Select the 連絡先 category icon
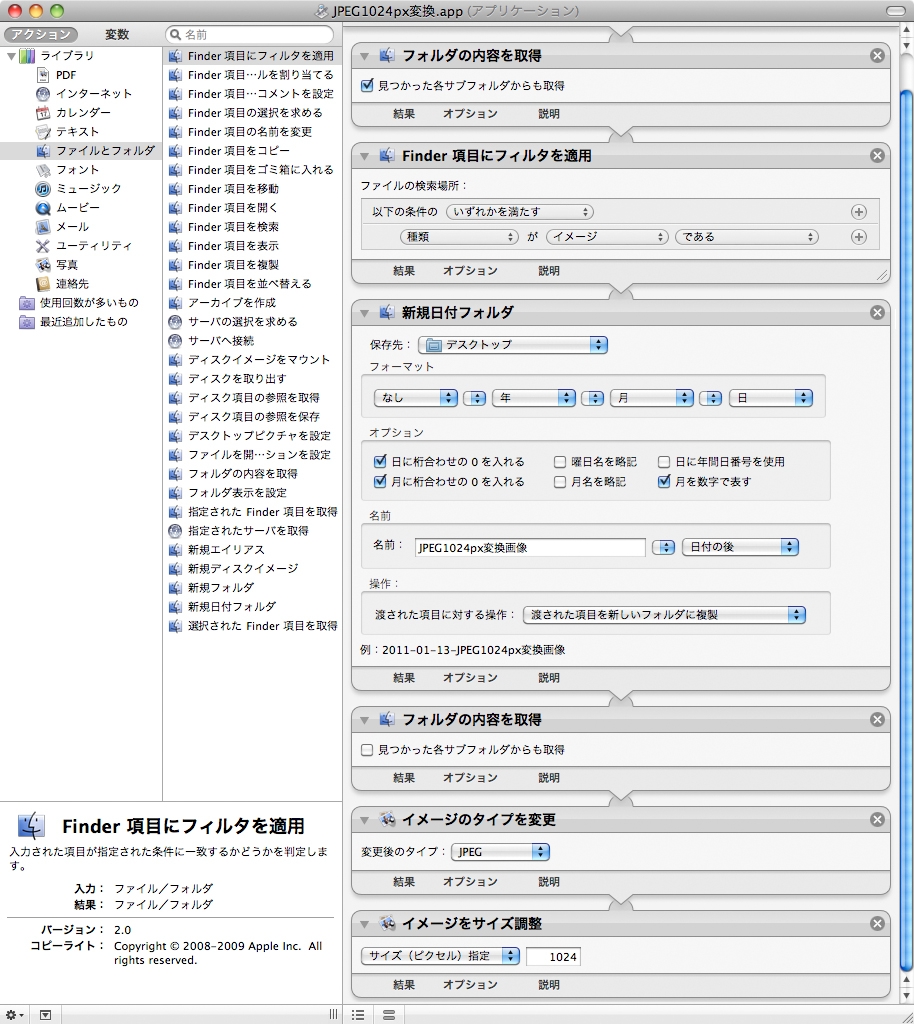This screenshot has width=914, height=1024. (43, 283)
